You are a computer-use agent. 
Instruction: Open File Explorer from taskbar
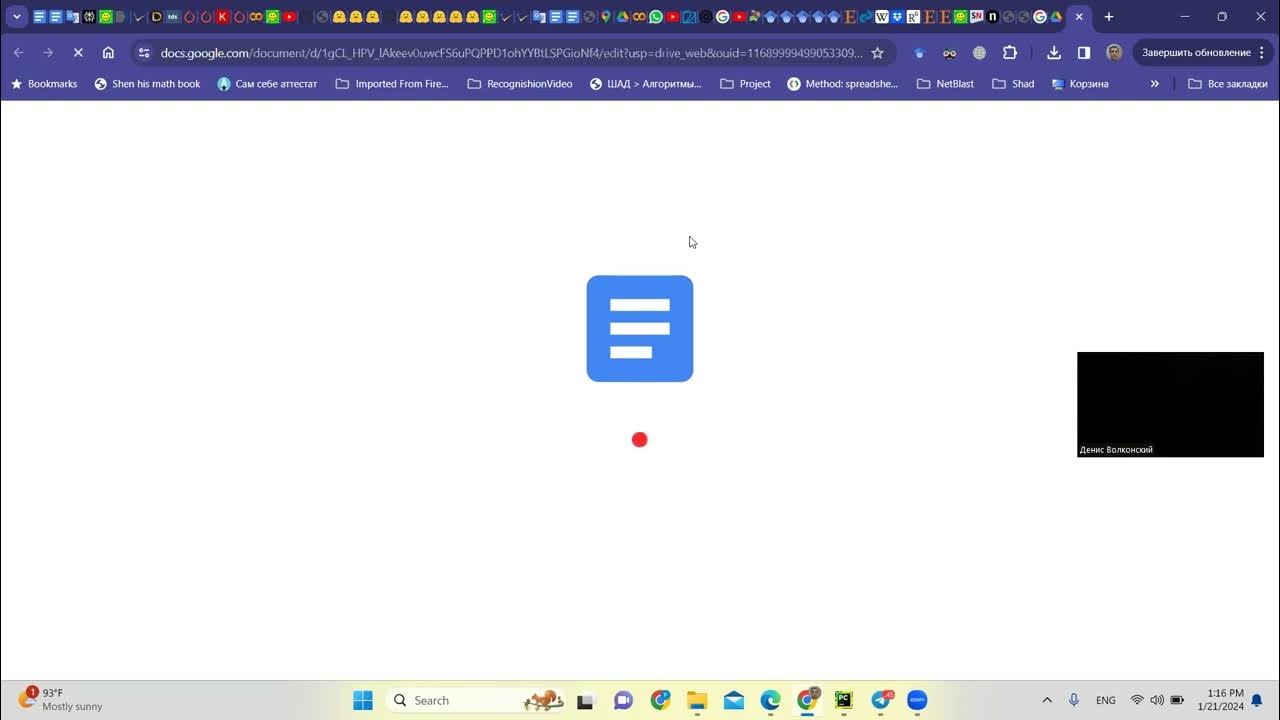point(697,700)
